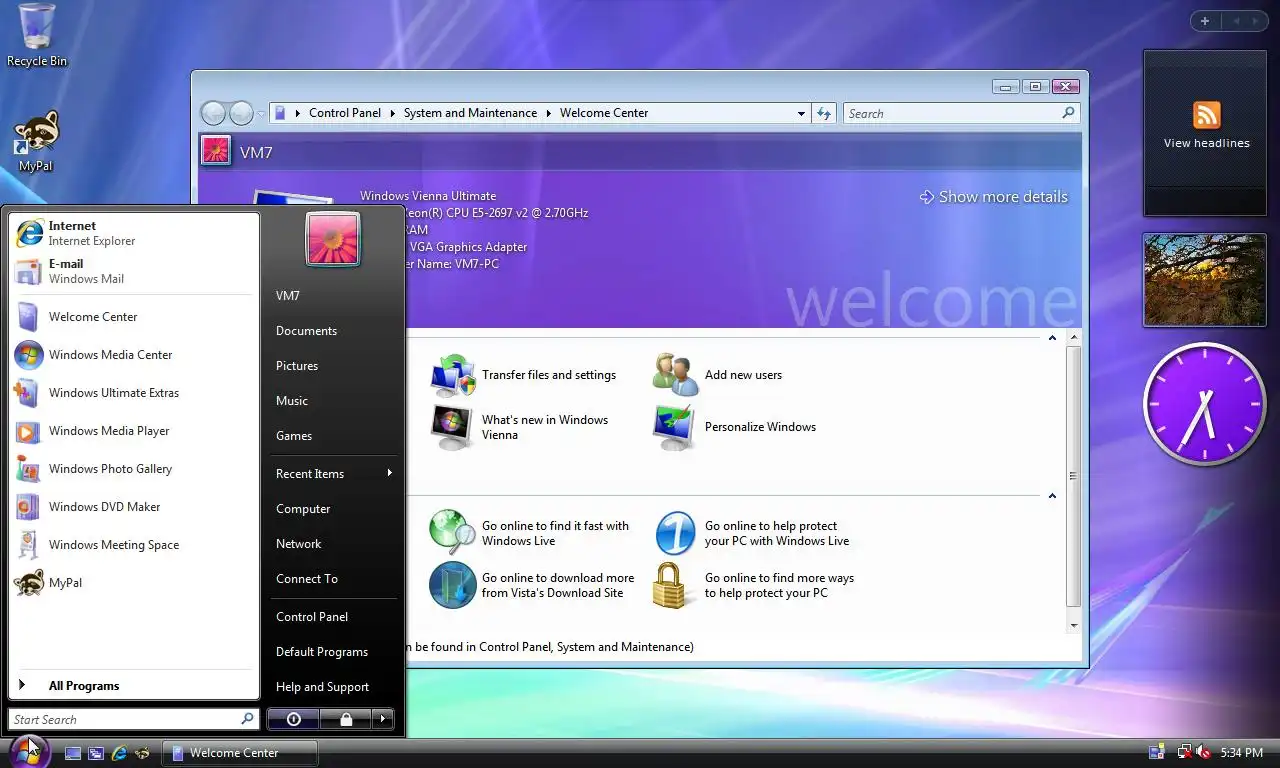1280x768 pixels.
Task: Launch Welcome Center from Start menu
Action: click(x=134, y=317)
